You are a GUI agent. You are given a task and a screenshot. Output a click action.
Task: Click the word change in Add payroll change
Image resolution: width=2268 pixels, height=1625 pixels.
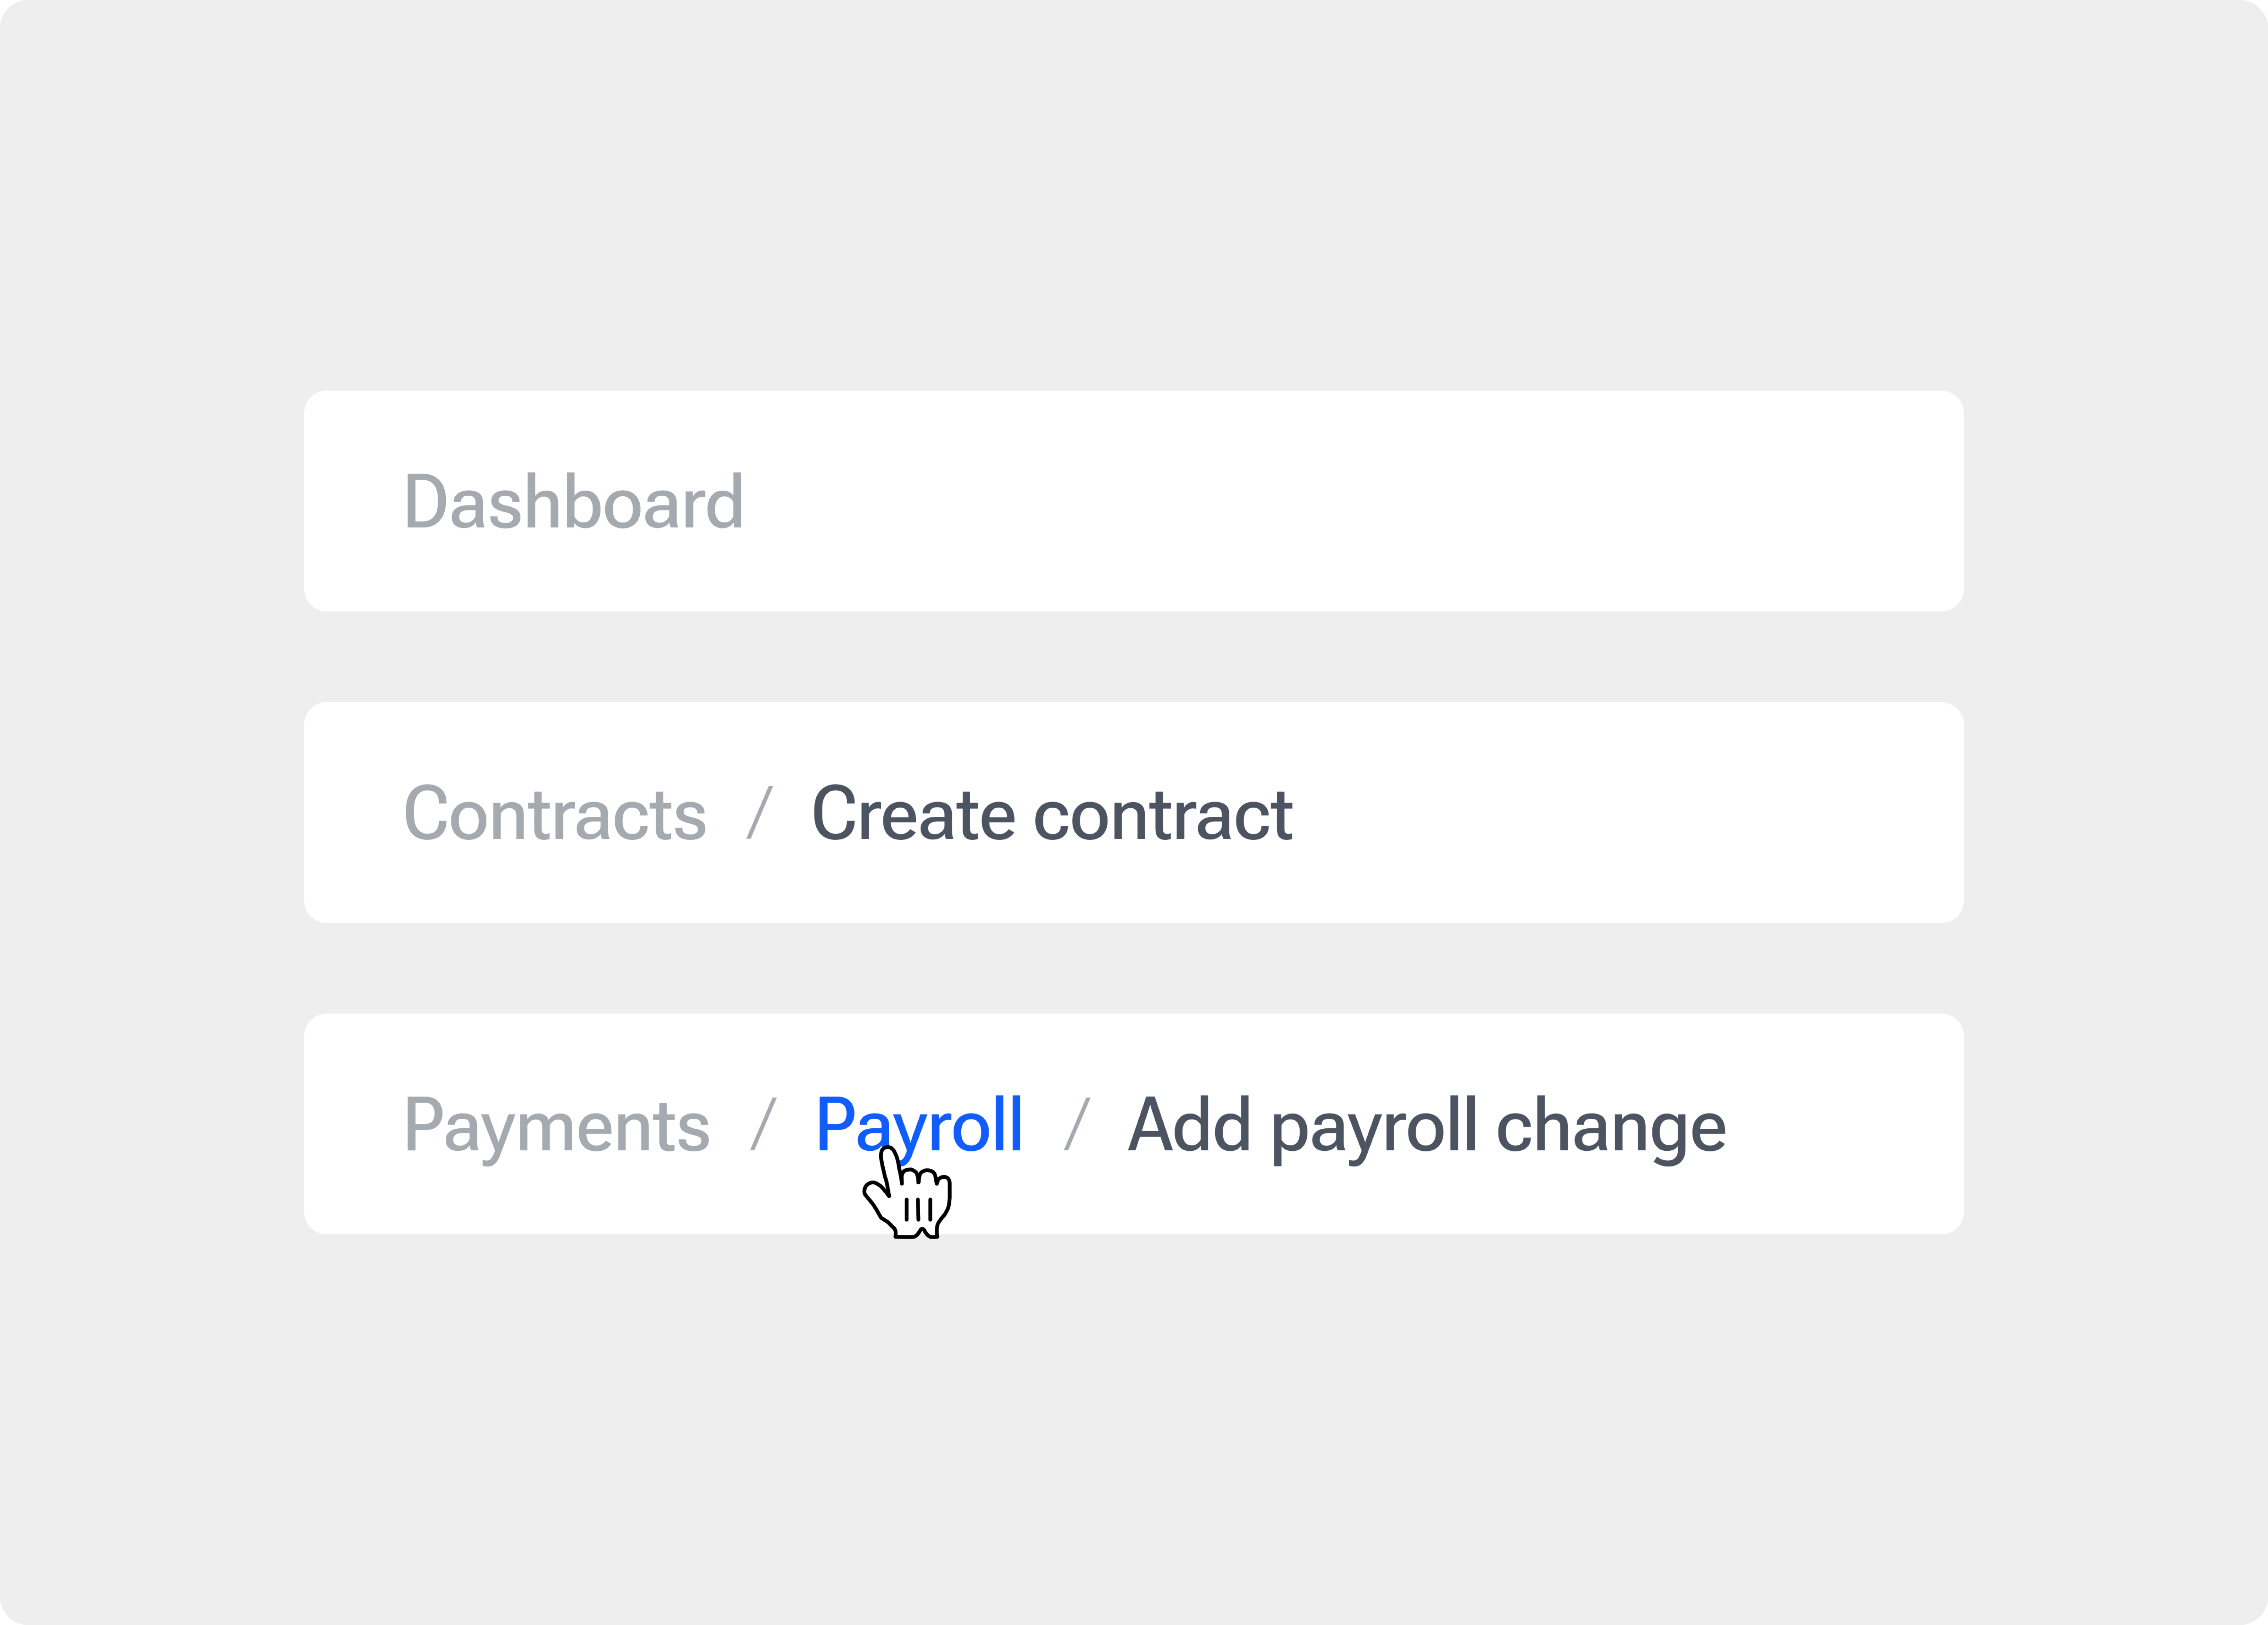coord(1611,1126)
